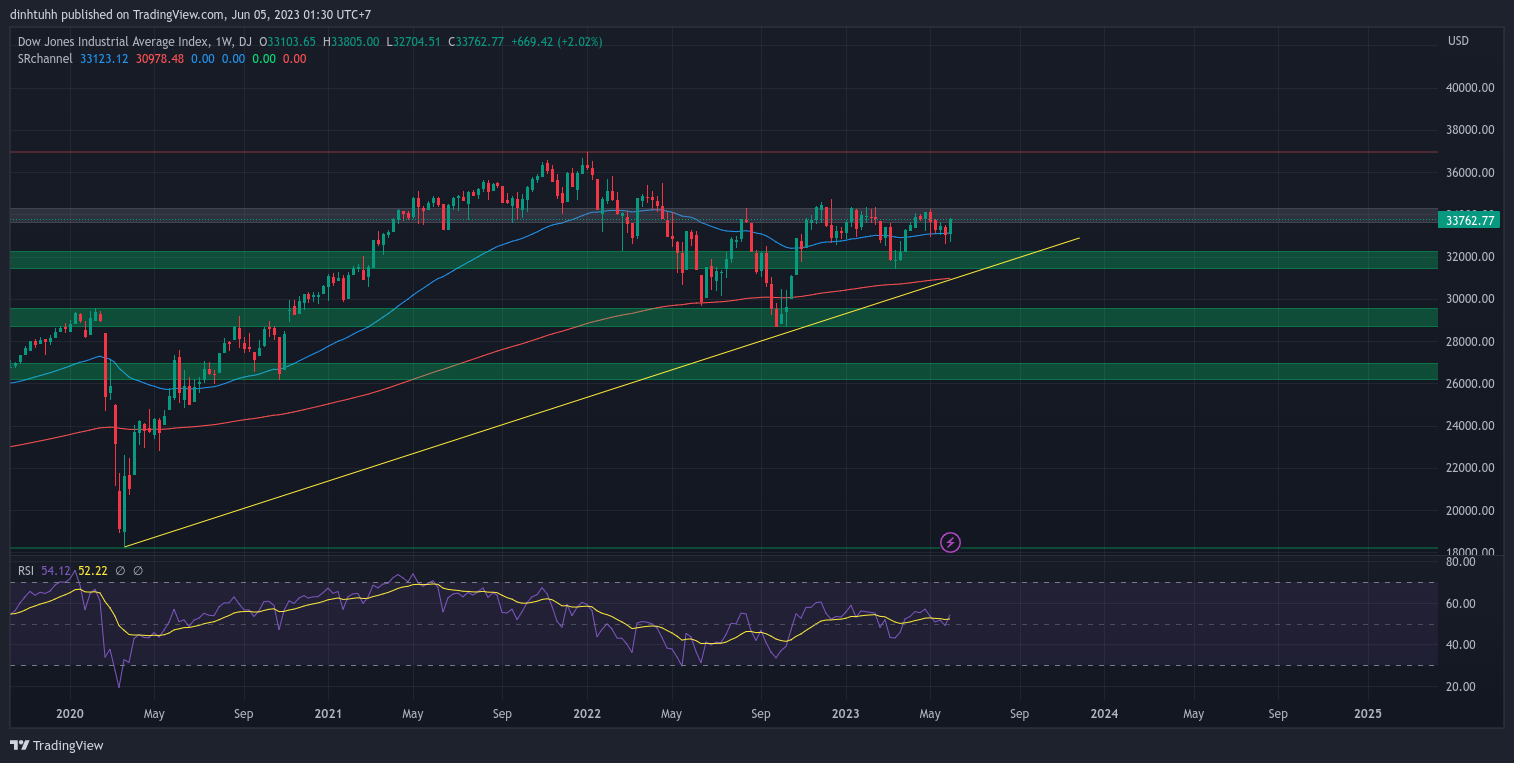The image size is (1514, 763).
Task: Click the 40000.00 price scale label
Action: [1470, 88]
